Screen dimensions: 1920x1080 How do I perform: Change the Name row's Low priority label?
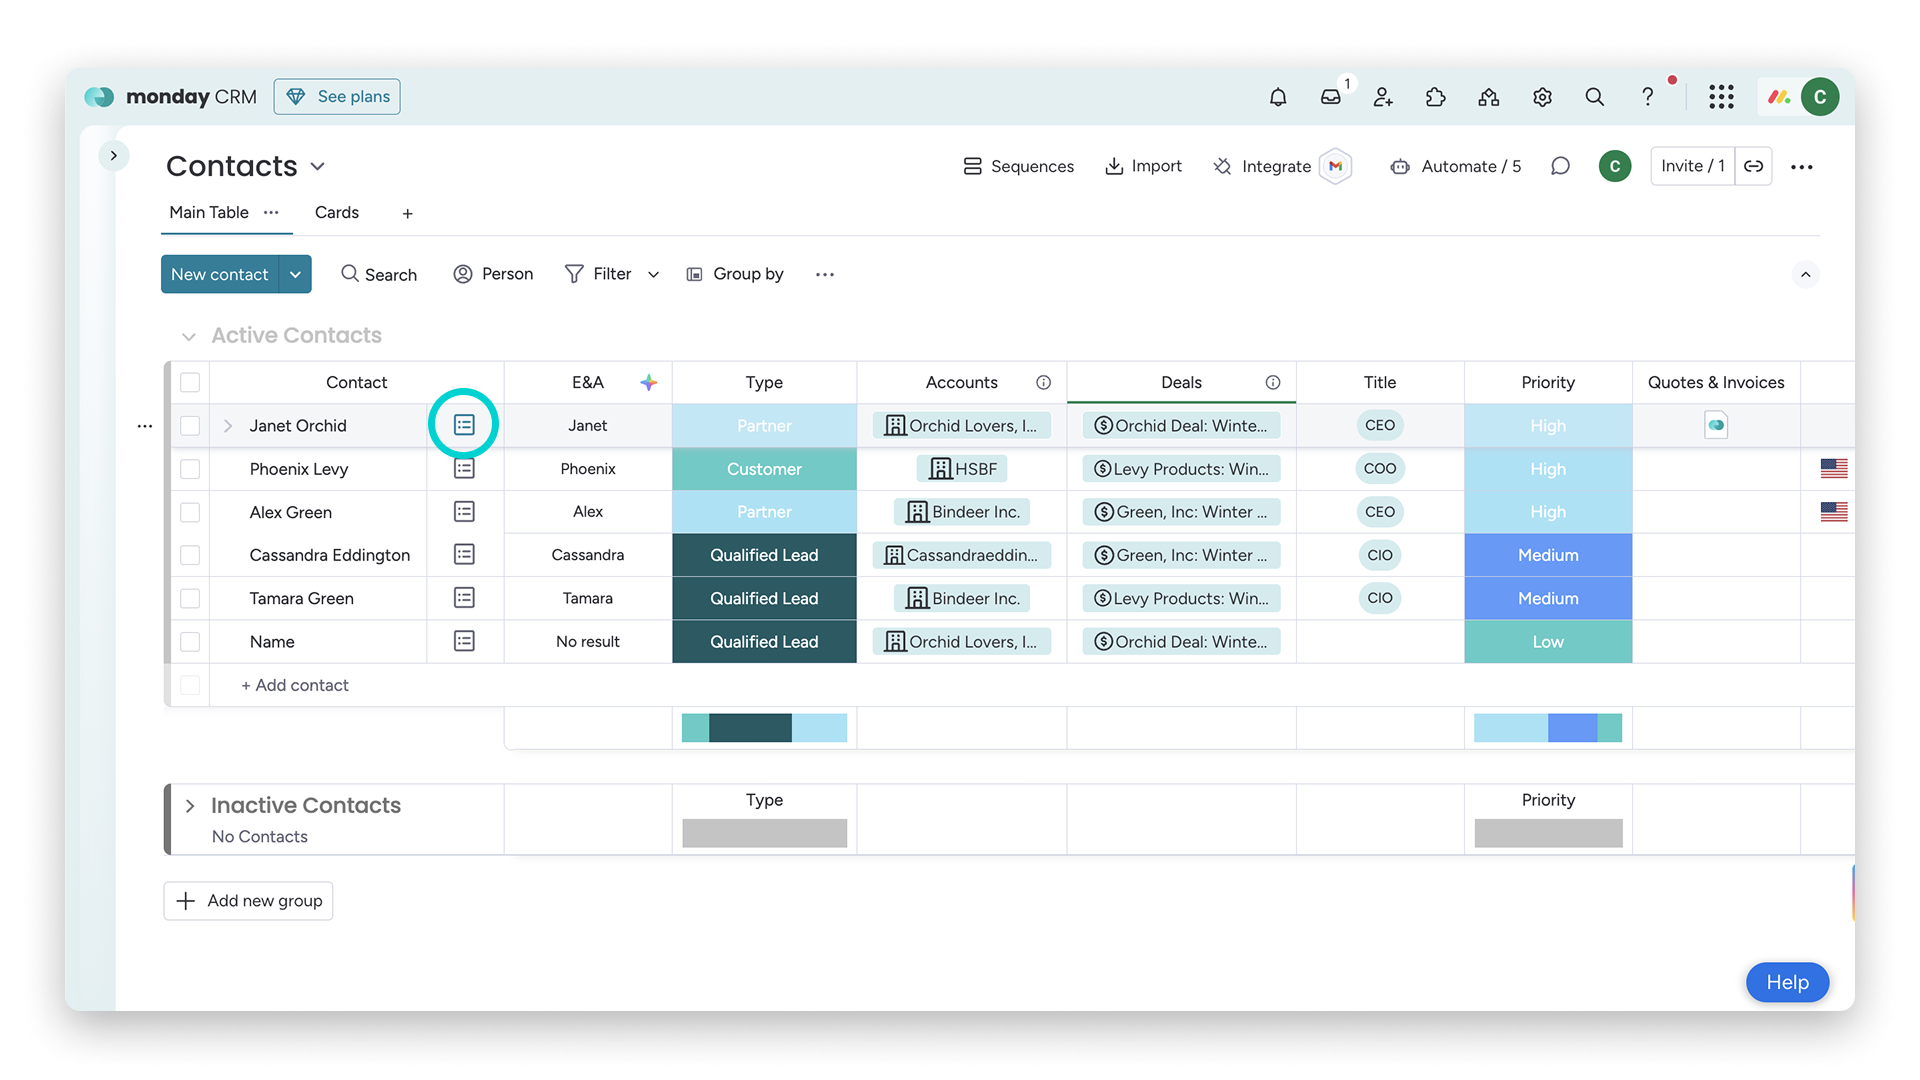(1548, 642)
